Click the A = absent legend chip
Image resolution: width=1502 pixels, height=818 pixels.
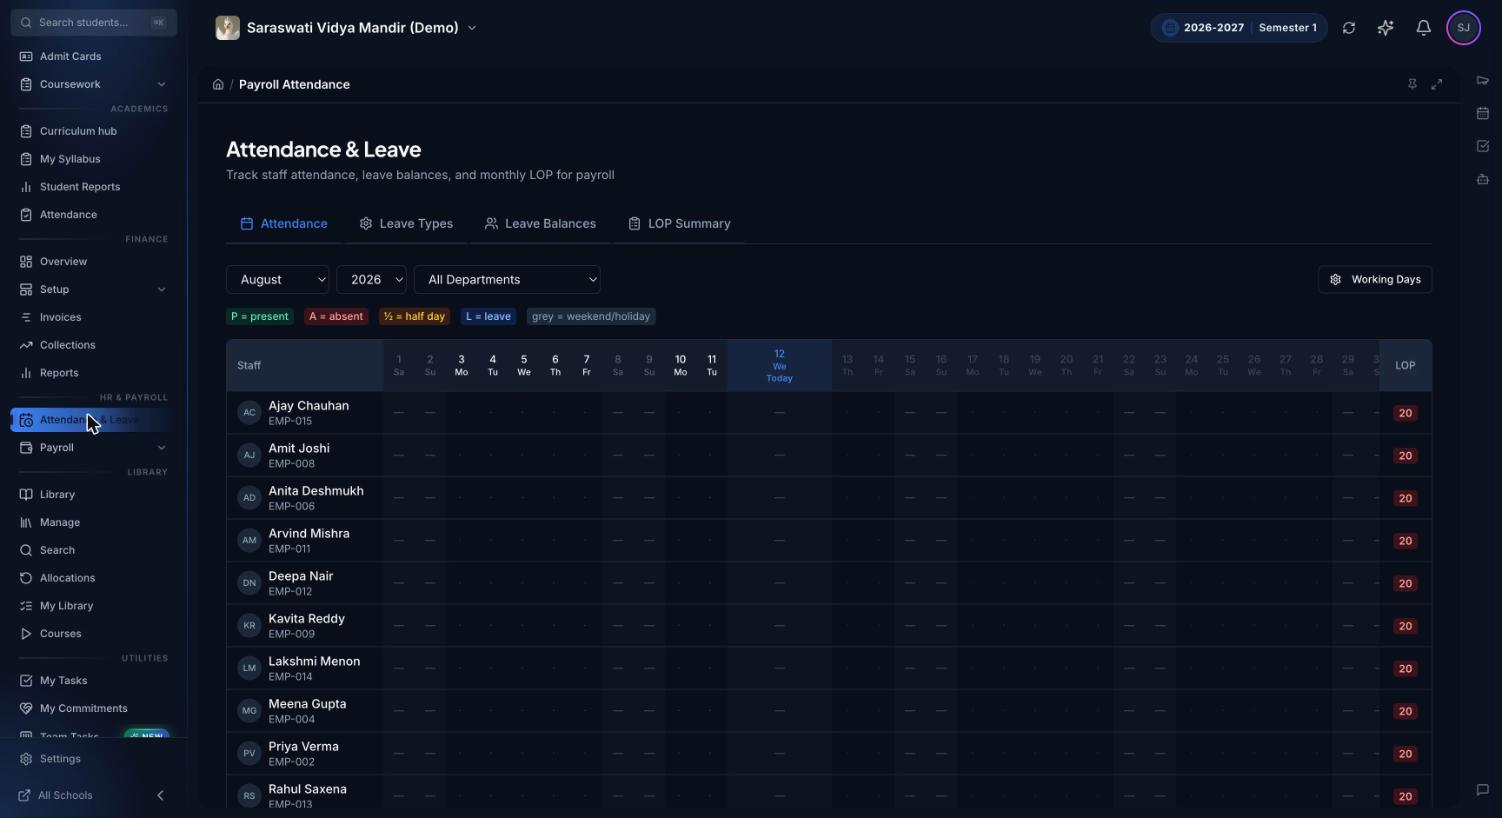pos(336,317)
